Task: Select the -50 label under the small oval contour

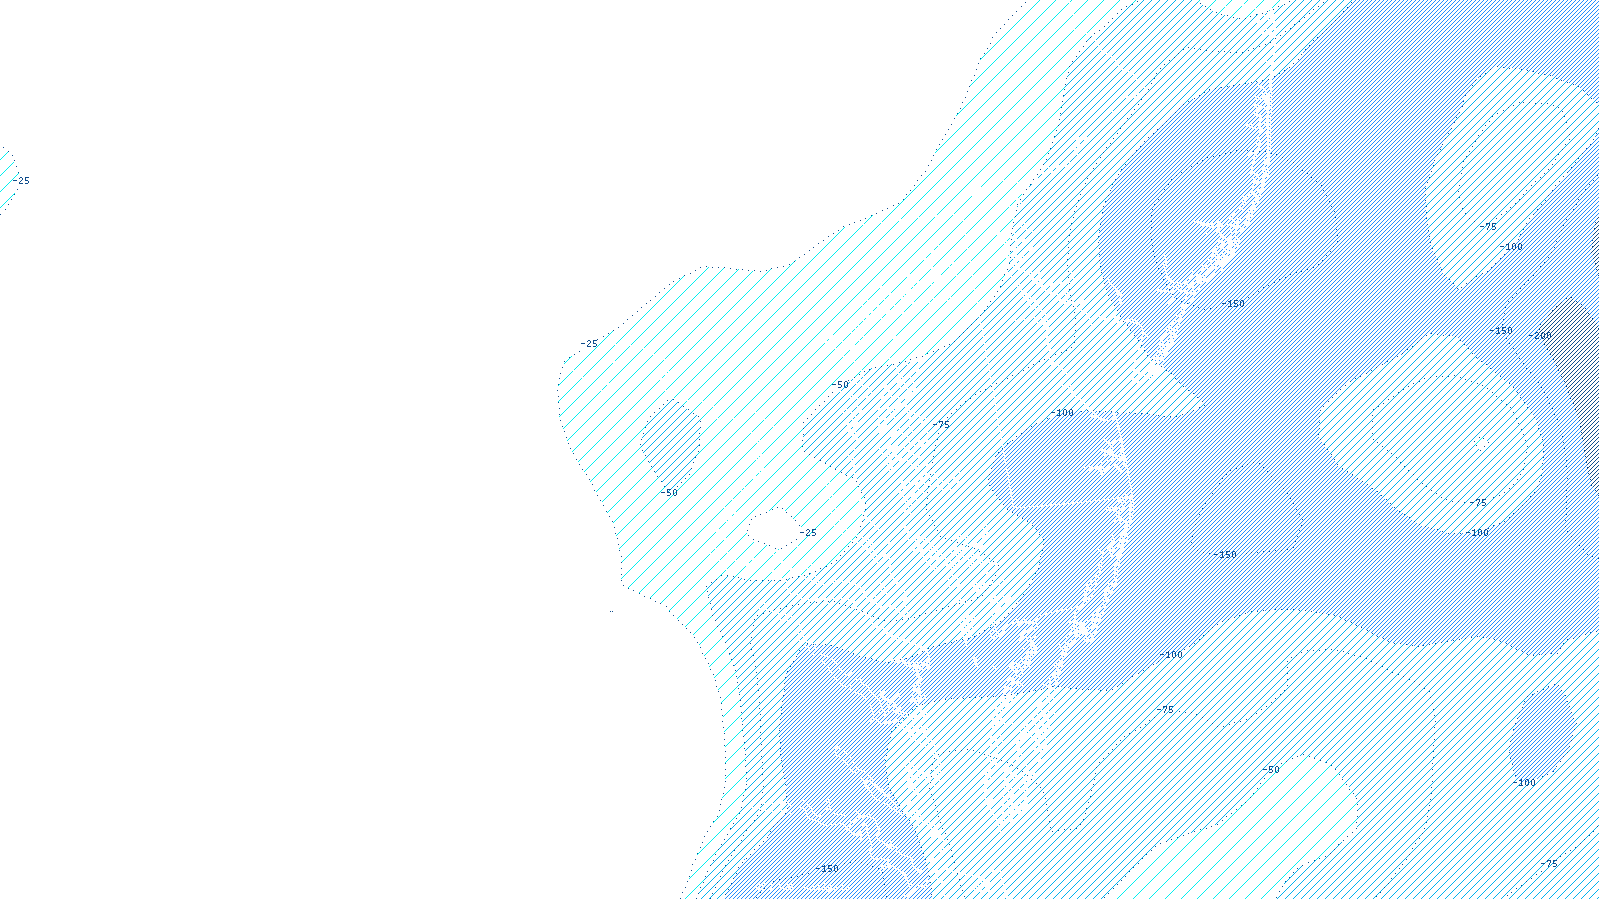Action: [x=669, y=493]
